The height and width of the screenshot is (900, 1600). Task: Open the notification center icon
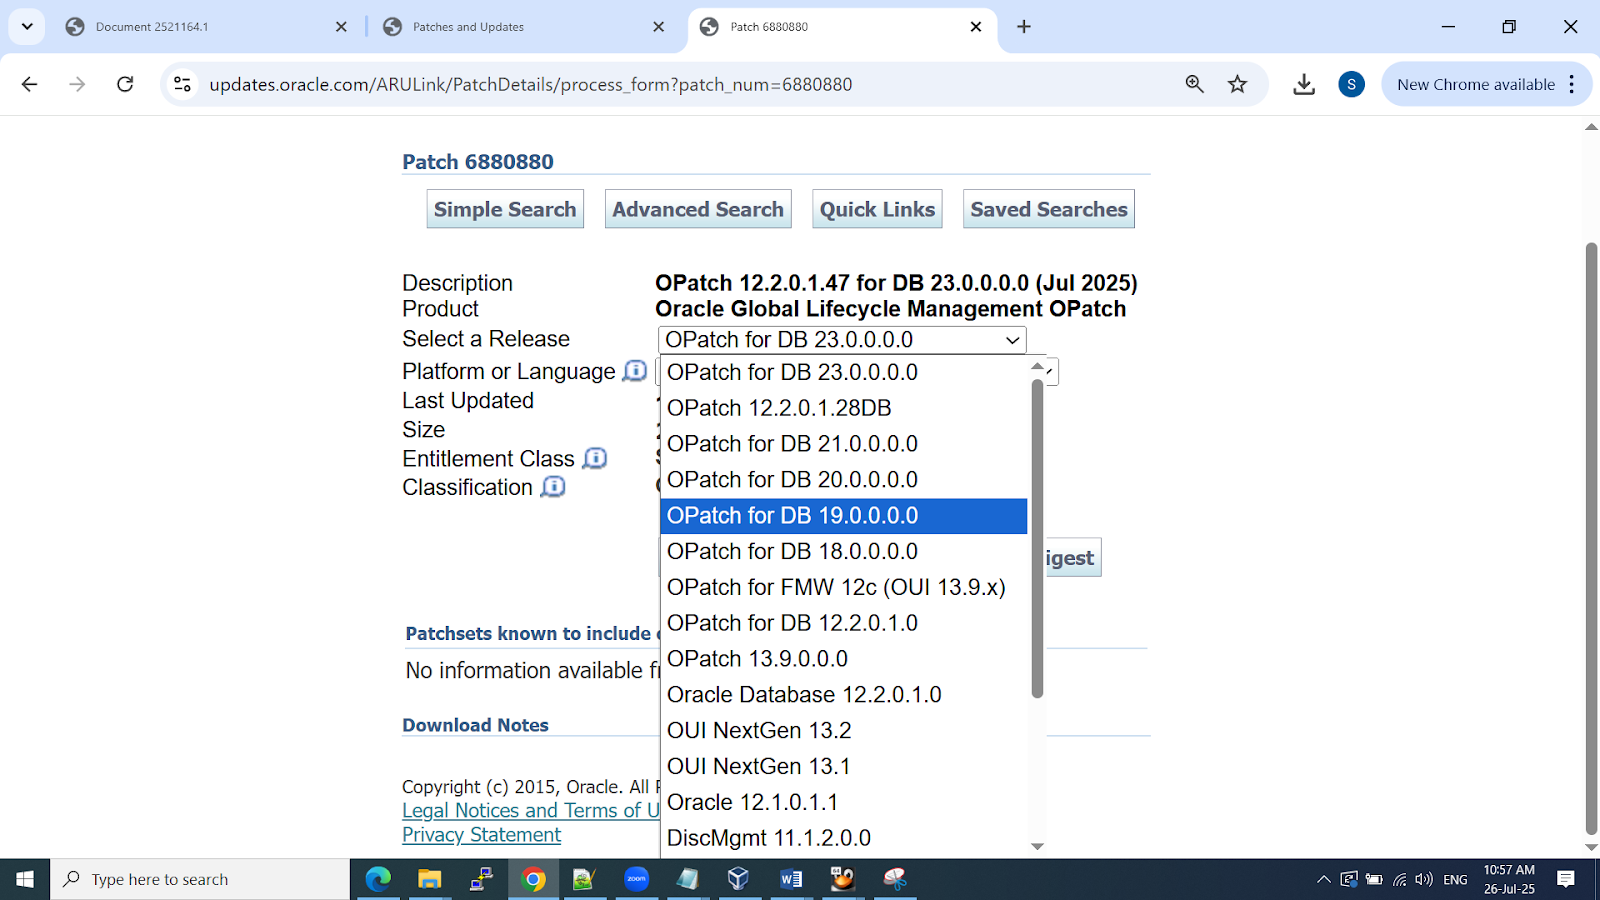(x=1566, y=879)
